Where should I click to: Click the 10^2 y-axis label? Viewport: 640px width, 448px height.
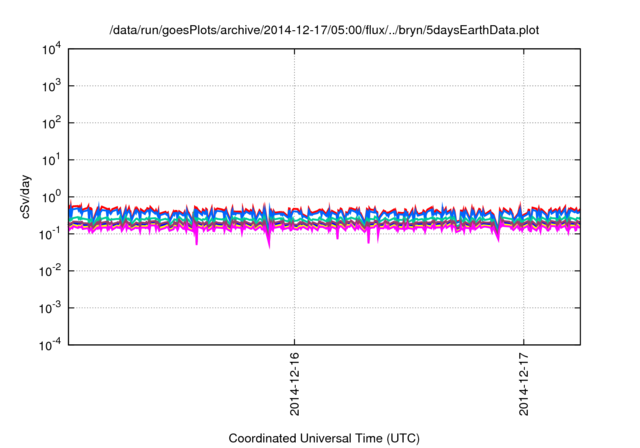coord(52,124)
